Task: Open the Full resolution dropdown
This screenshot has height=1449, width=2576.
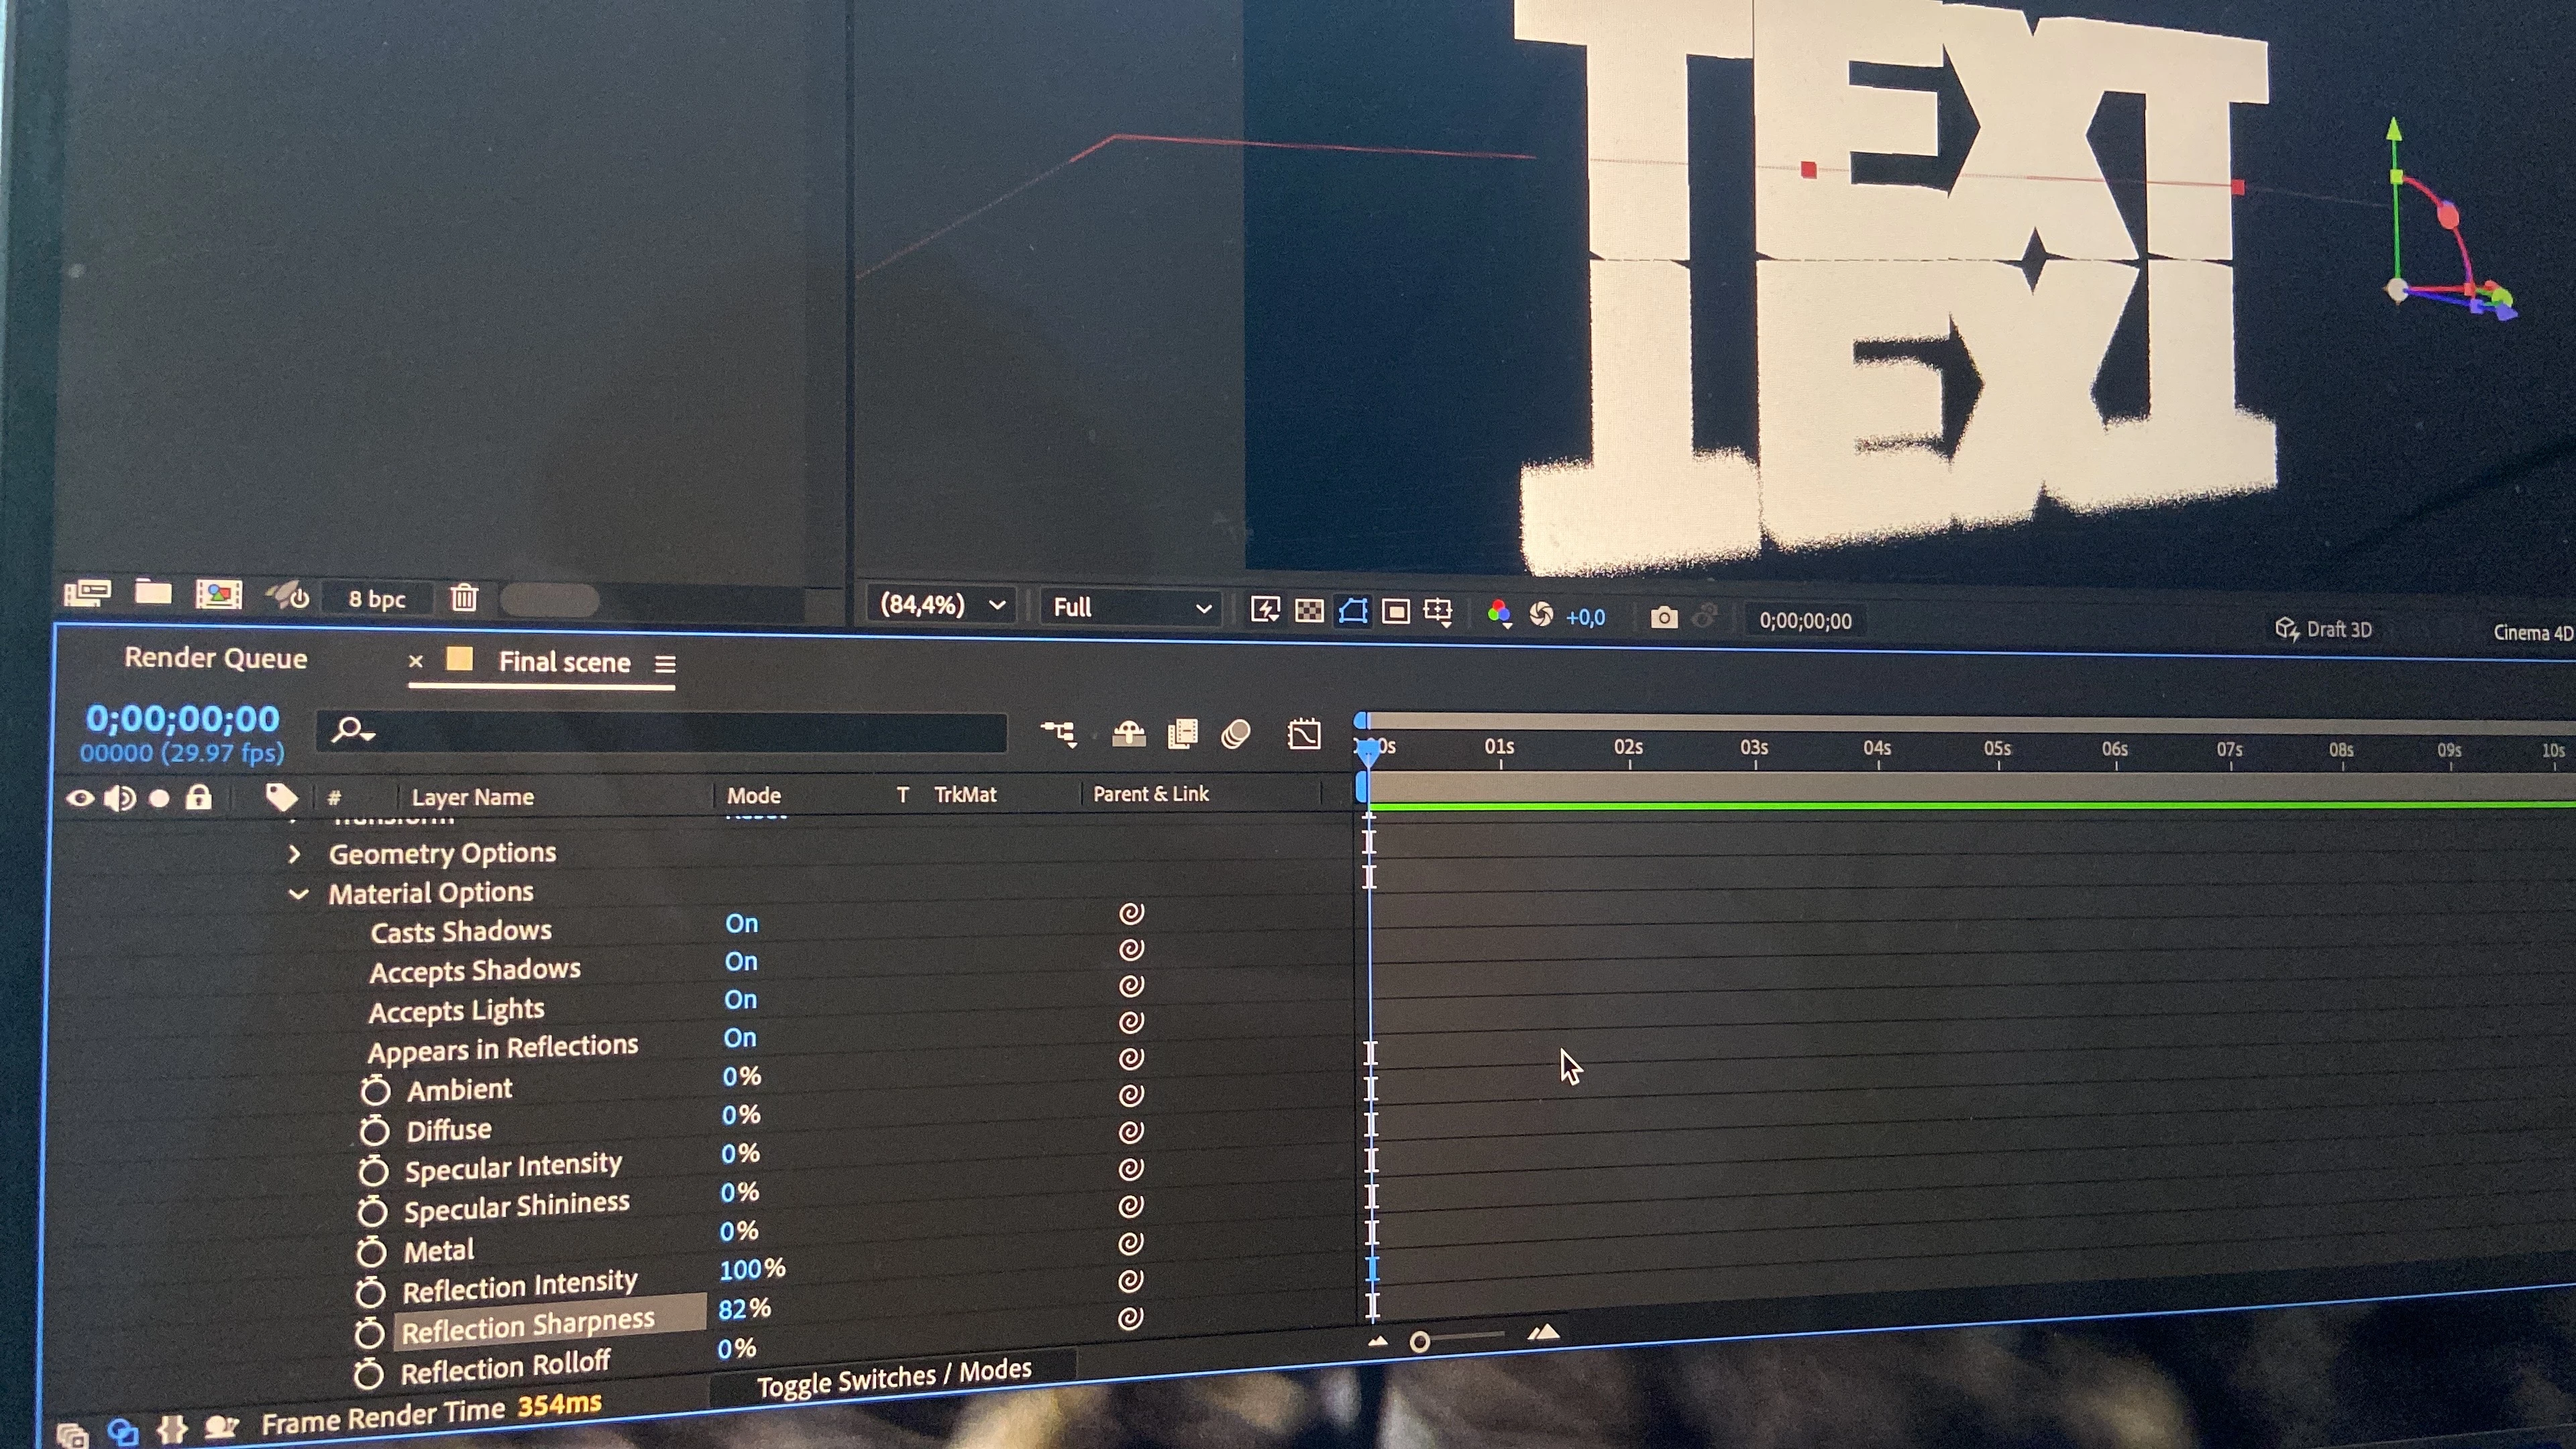Action: pos(1130,607)
